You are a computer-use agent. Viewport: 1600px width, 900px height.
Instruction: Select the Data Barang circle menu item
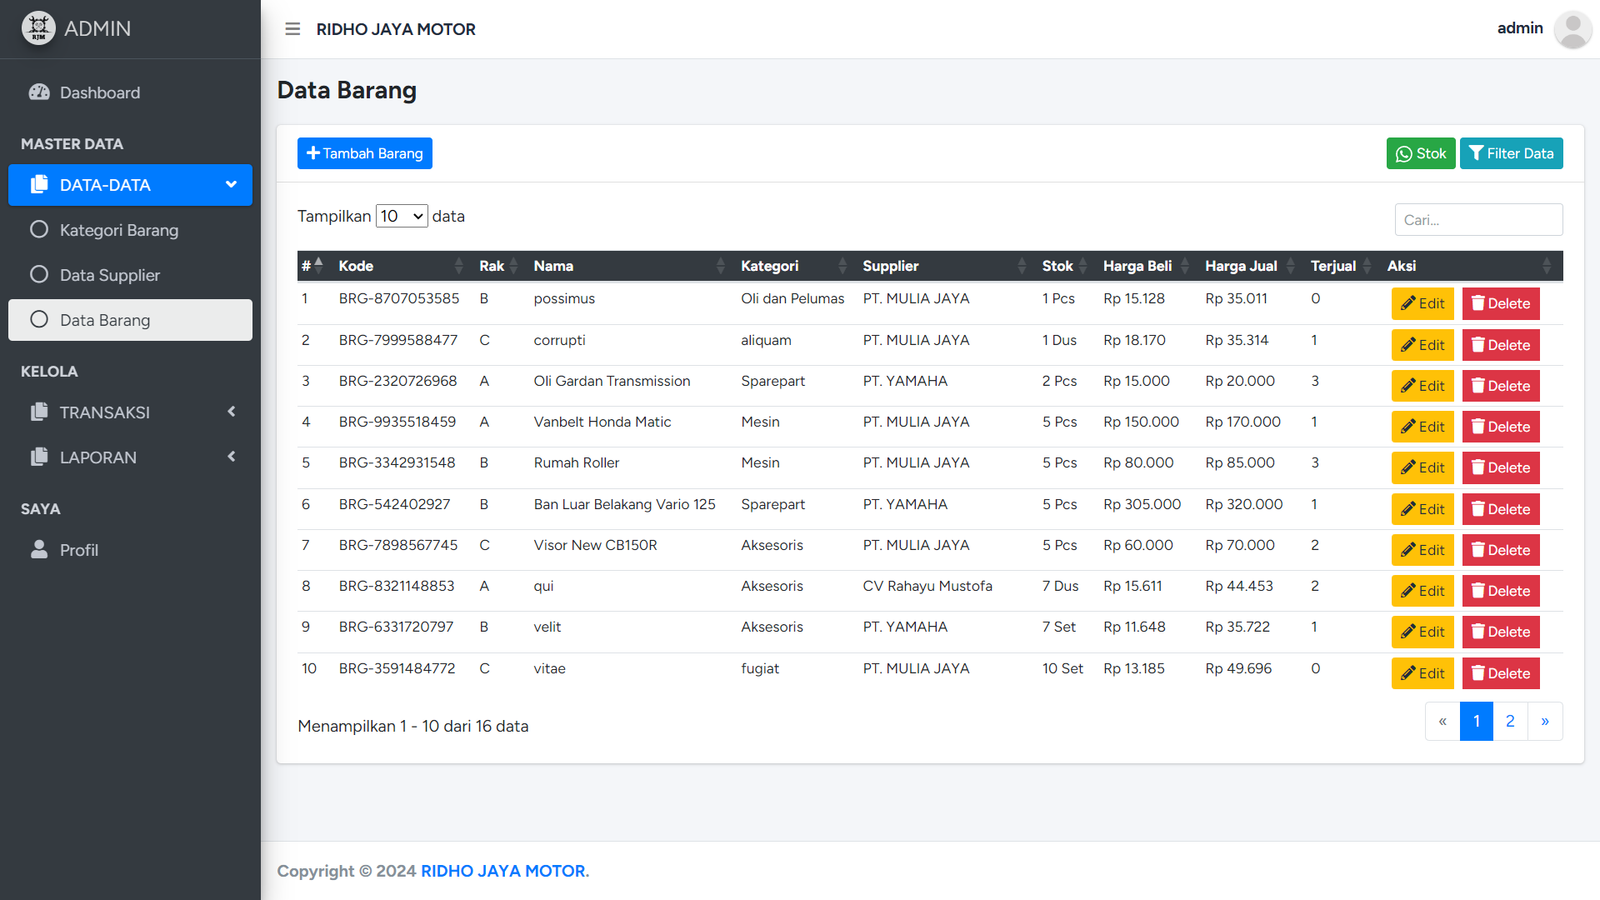click(x=39, y=320)
